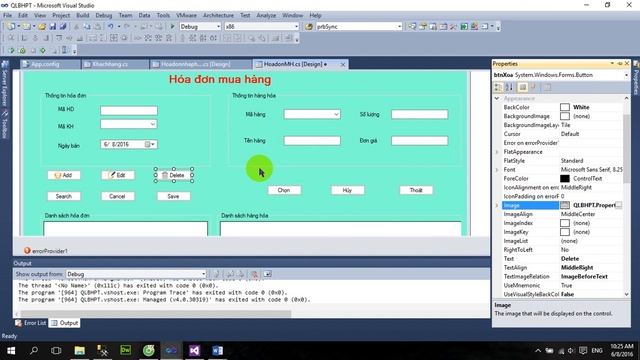Click the pin icon of Properties panel
This screenshot has height=360, width=640.
click(x=620, y=64)
